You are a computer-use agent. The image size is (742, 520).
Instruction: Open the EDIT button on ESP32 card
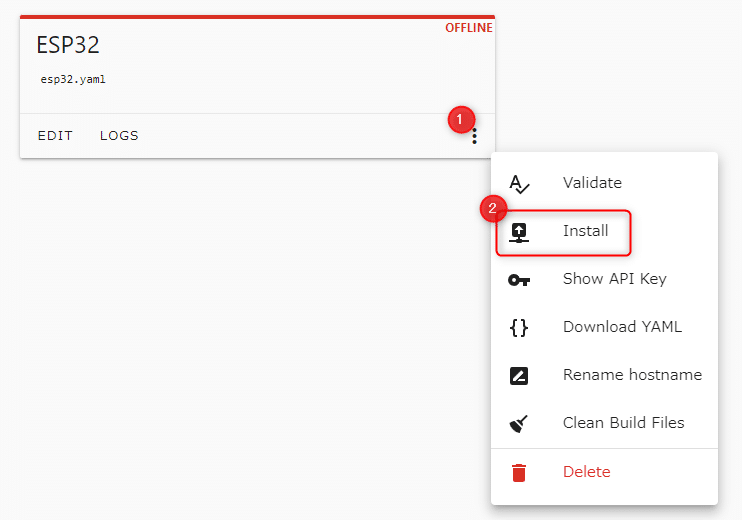[55, 136]
